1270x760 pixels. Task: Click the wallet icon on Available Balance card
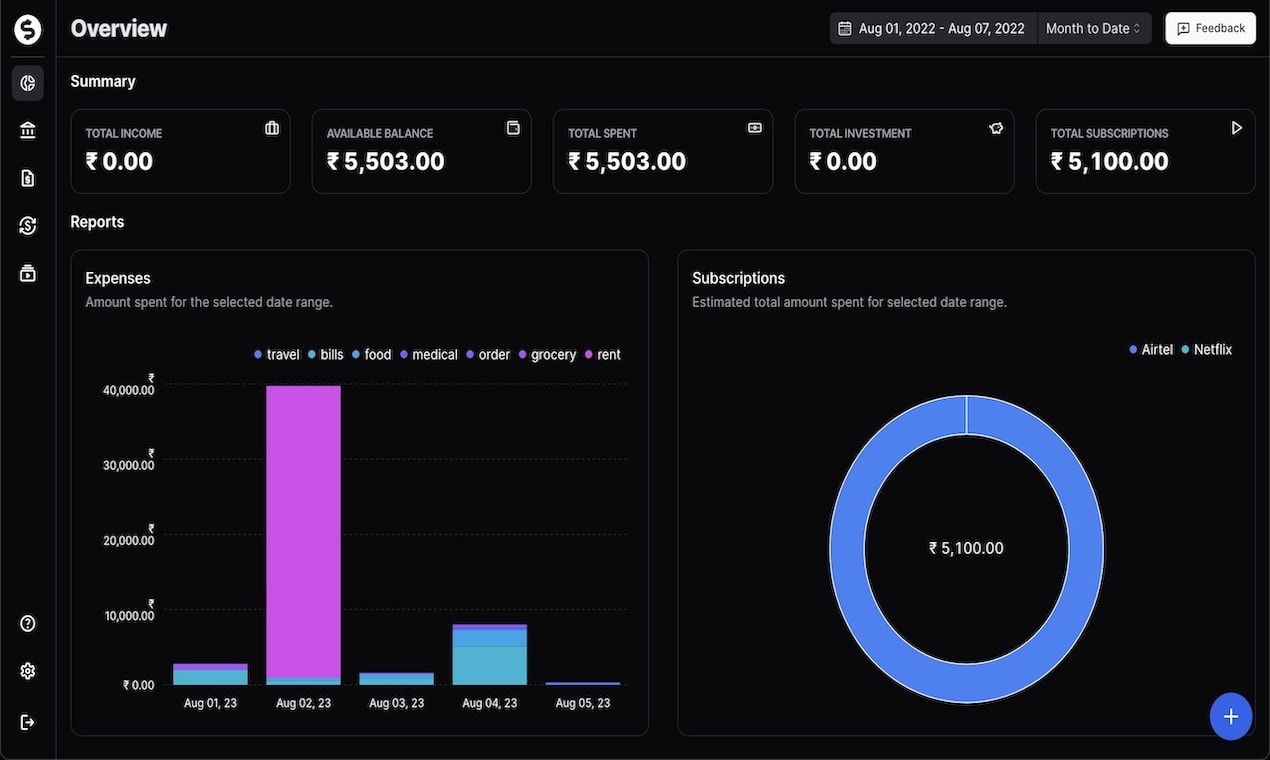[x=513, y=128]
